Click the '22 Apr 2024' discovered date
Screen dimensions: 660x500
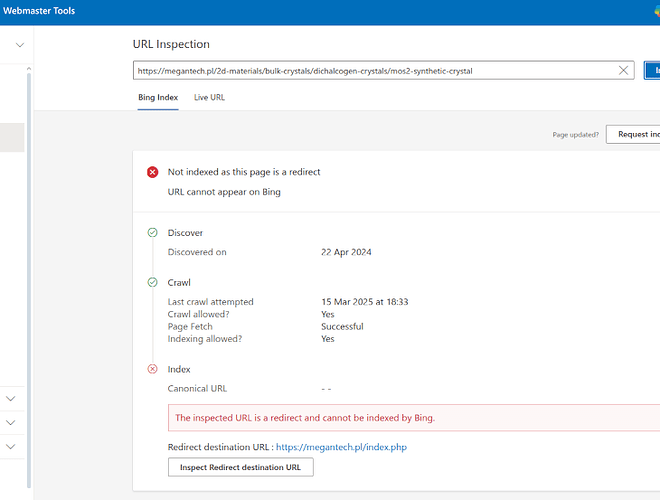[346, 252]
